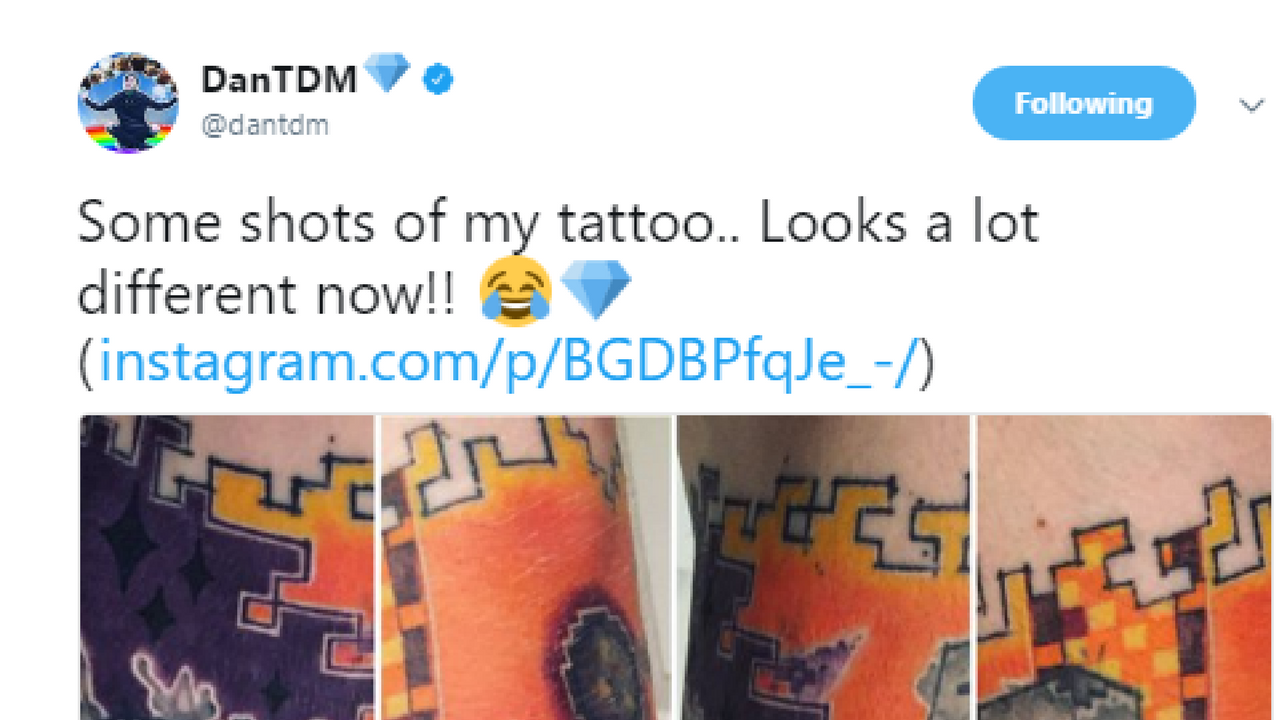Click the diamond emoji in tweet text
The height and width of the screenshot is (720, 1280).
[595, 294]
